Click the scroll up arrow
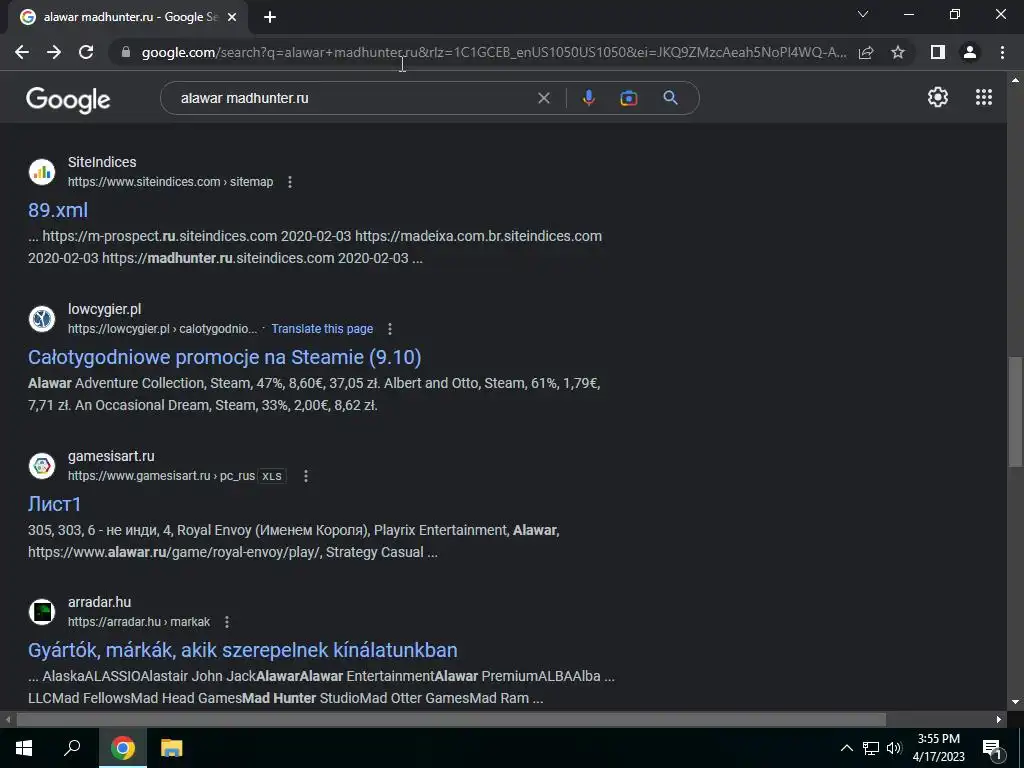This screenshot has width=1024, height=768. pyautogui.click(x=1015, y=80)
